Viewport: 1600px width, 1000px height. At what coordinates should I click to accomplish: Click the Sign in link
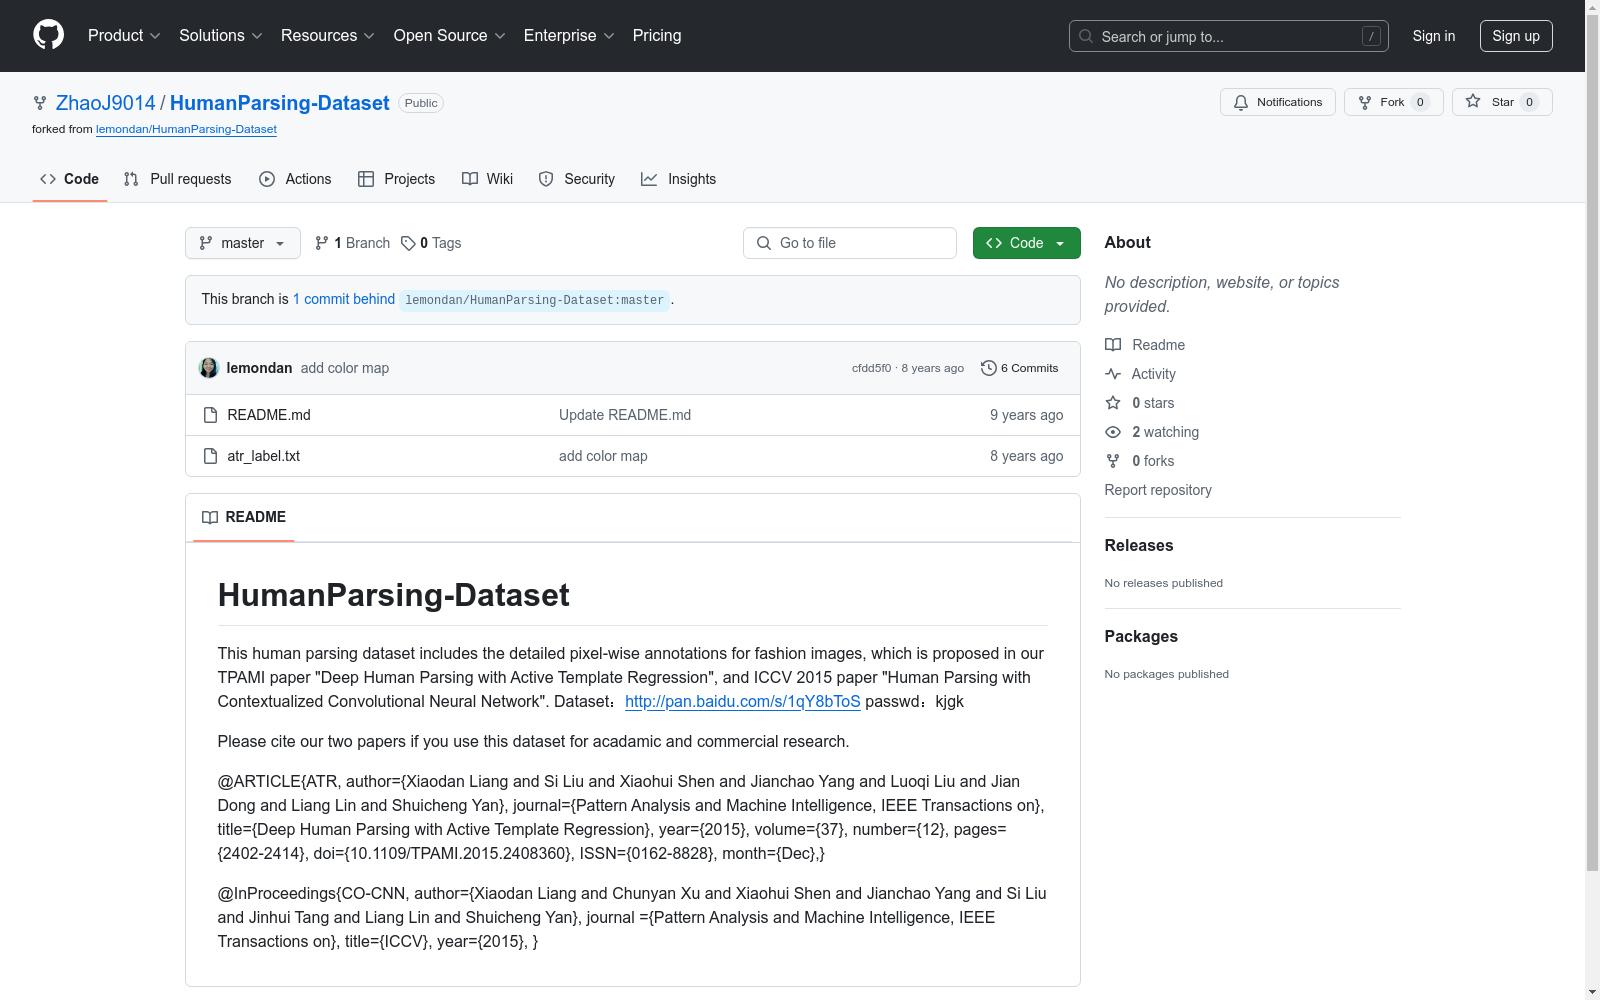tap(1434, 36)
